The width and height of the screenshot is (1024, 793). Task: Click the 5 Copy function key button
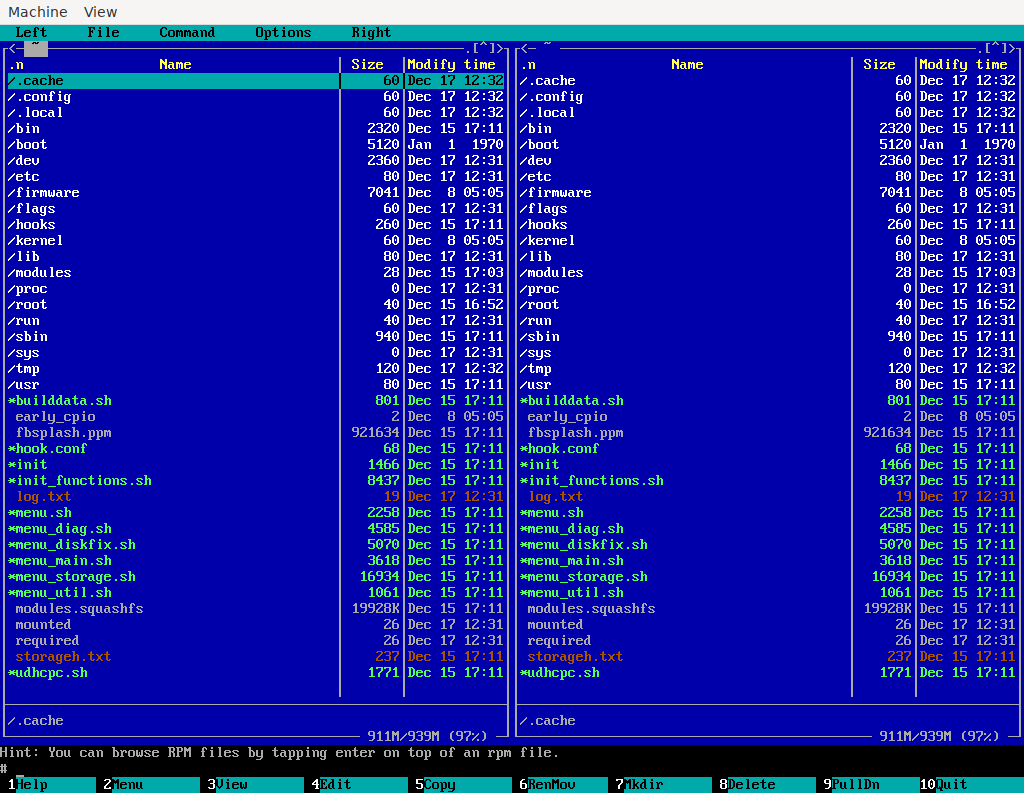point(466,785)
